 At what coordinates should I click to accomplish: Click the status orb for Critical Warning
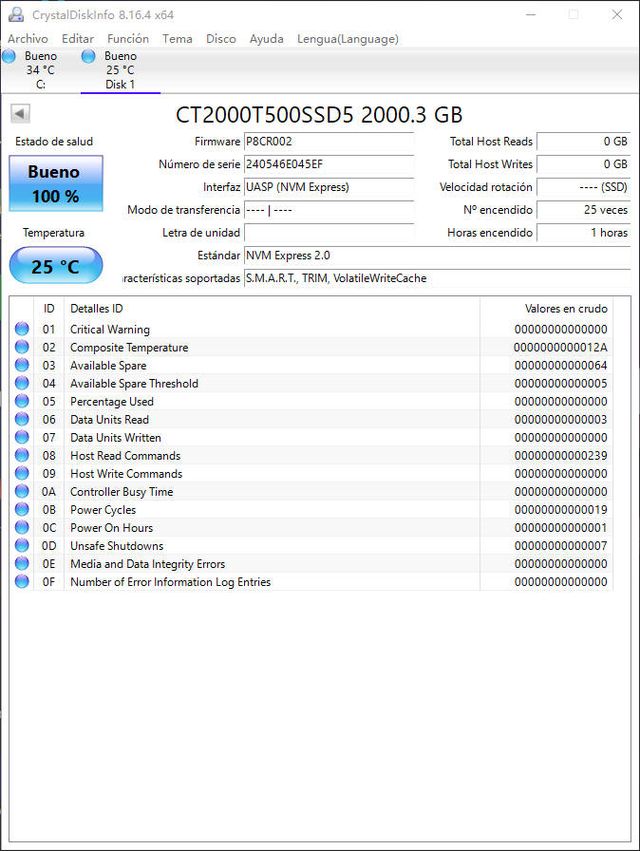point(22,329)
